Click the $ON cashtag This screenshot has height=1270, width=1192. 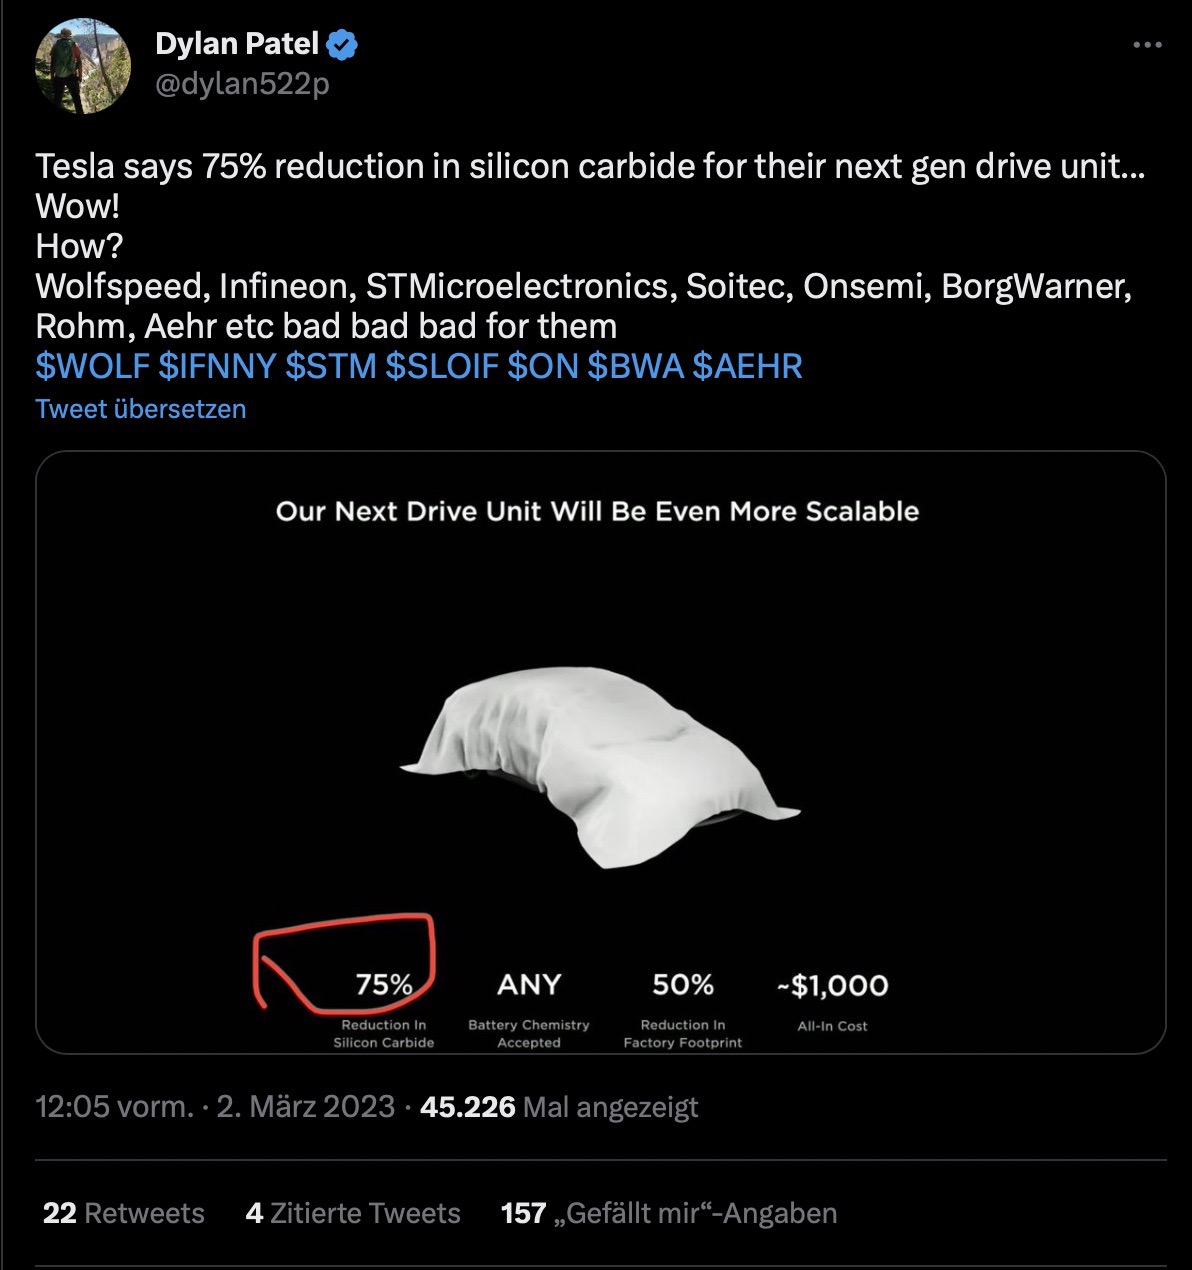543,366
